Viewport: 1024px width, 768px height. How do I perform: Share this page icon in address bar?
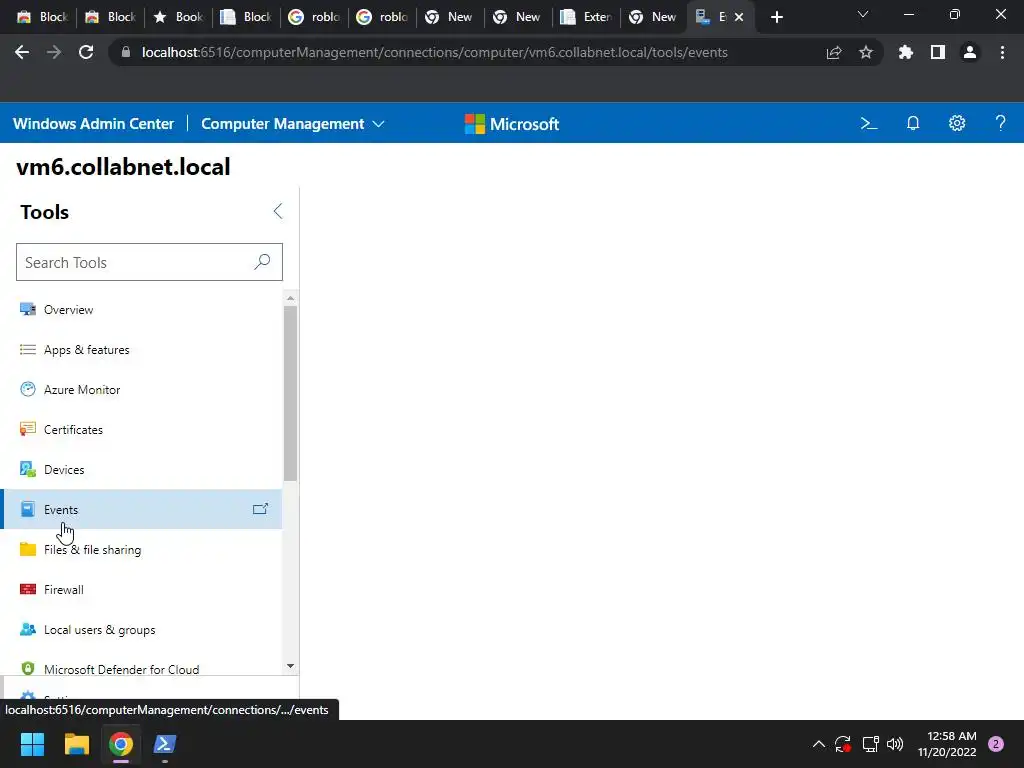[x=834, y=52]
